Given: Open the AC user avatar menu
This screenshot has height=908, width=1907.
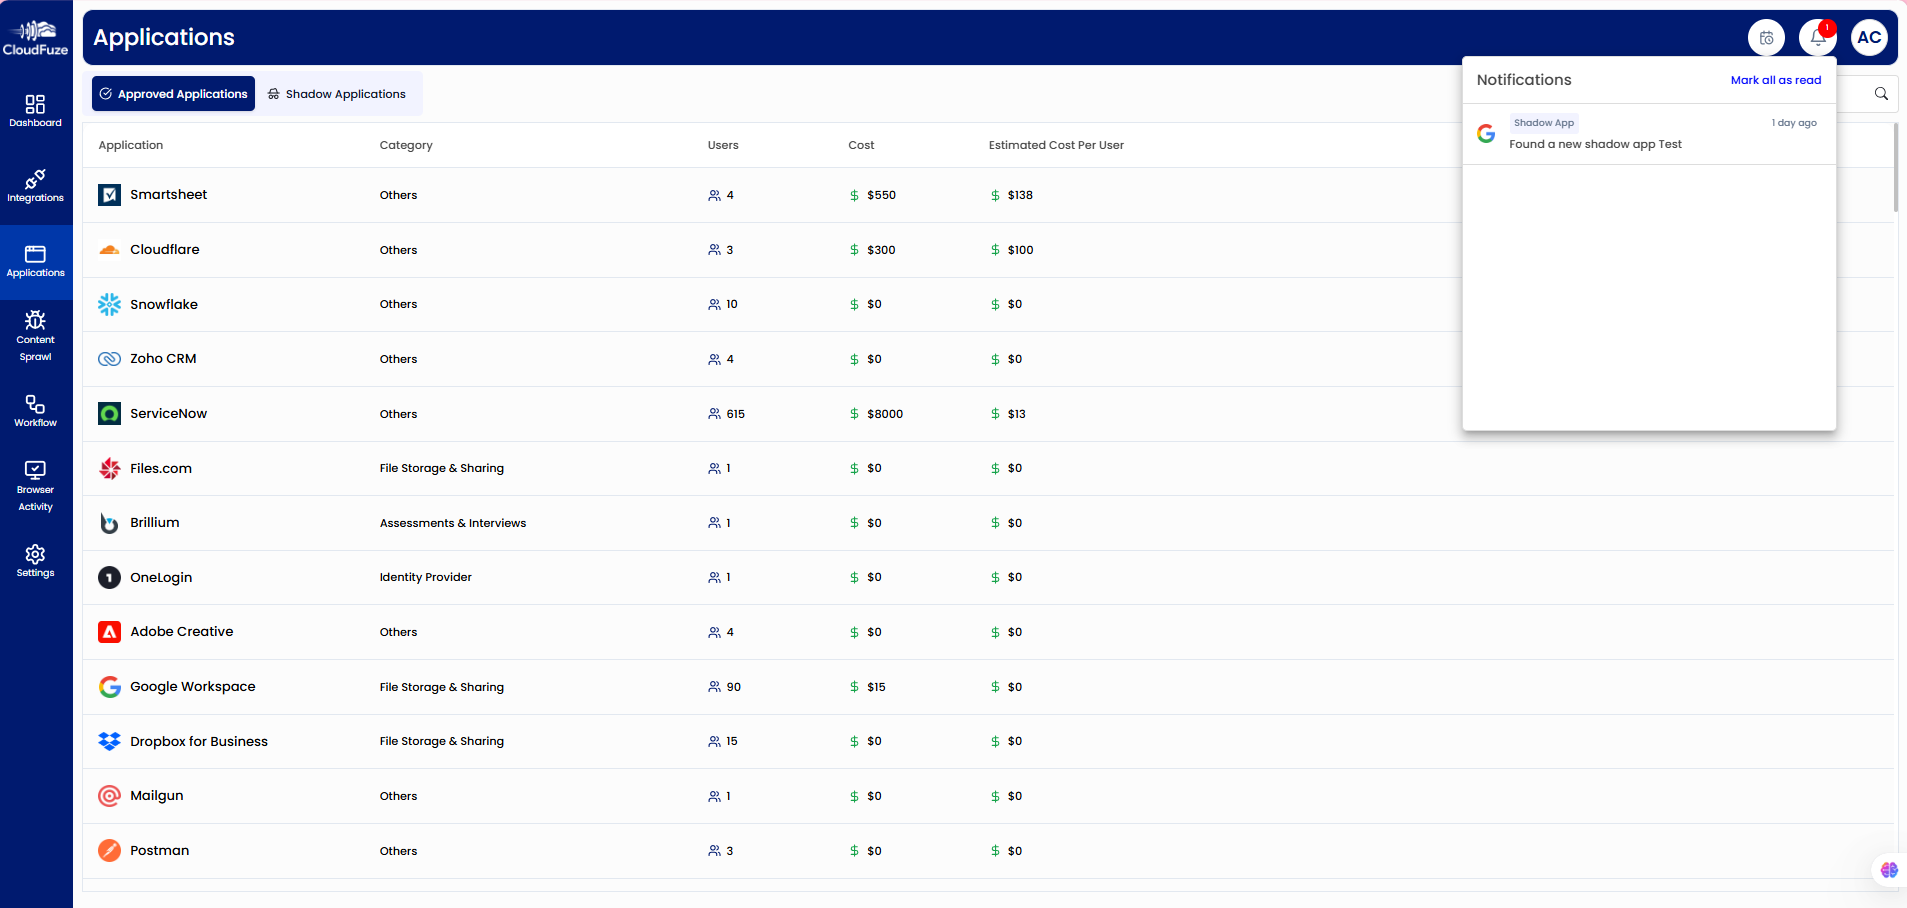Looking at the screenshot, I should pyautogui.click(x=1868, y=38).
